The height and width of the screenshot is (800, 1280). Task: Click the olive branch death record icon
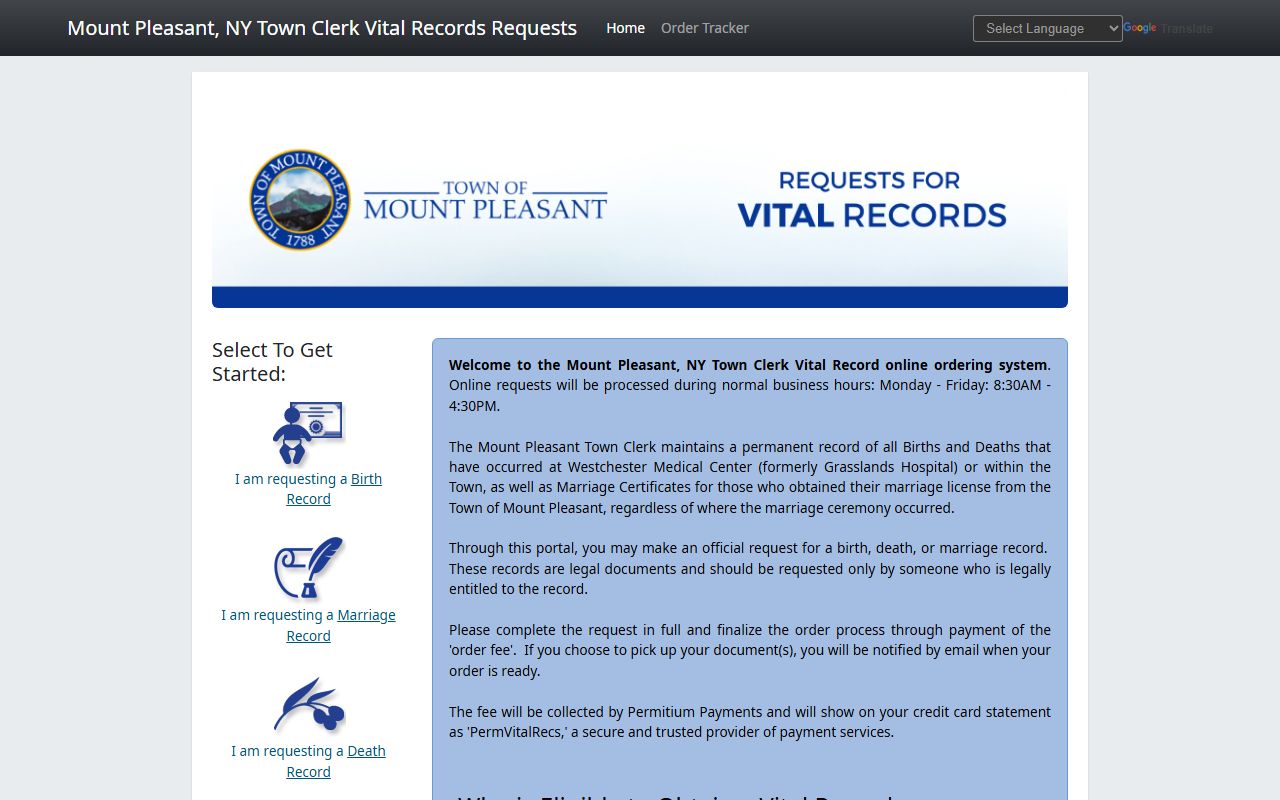(308, 705)
